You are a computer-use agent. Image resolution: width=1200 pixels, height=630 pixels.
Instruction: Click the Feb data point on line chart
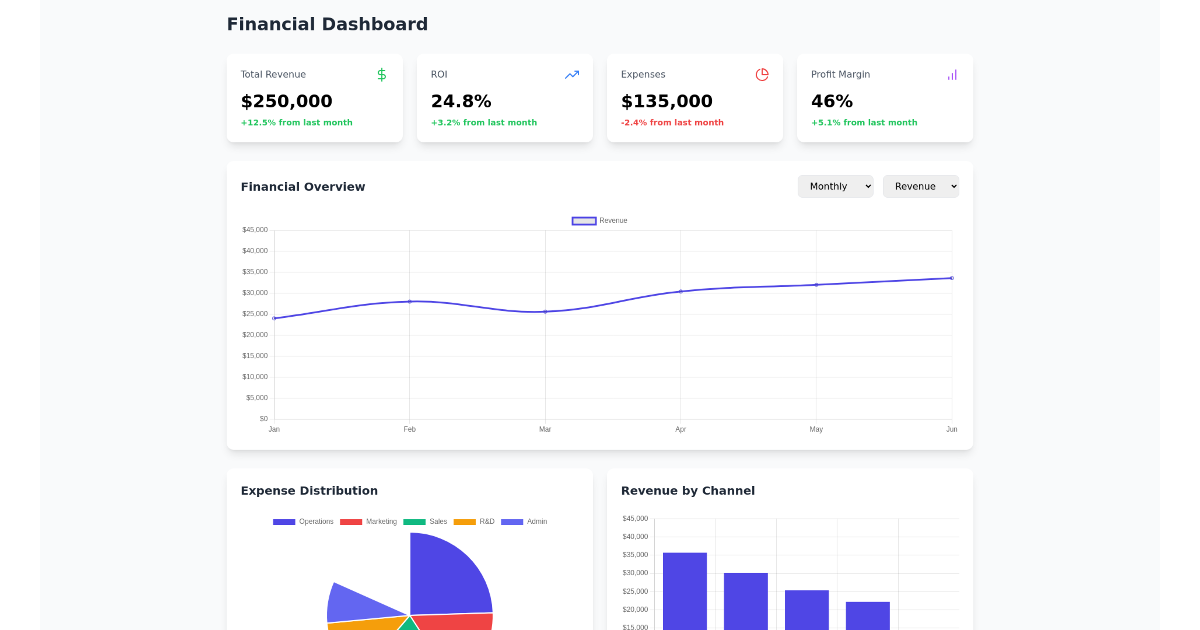[410, 301]
